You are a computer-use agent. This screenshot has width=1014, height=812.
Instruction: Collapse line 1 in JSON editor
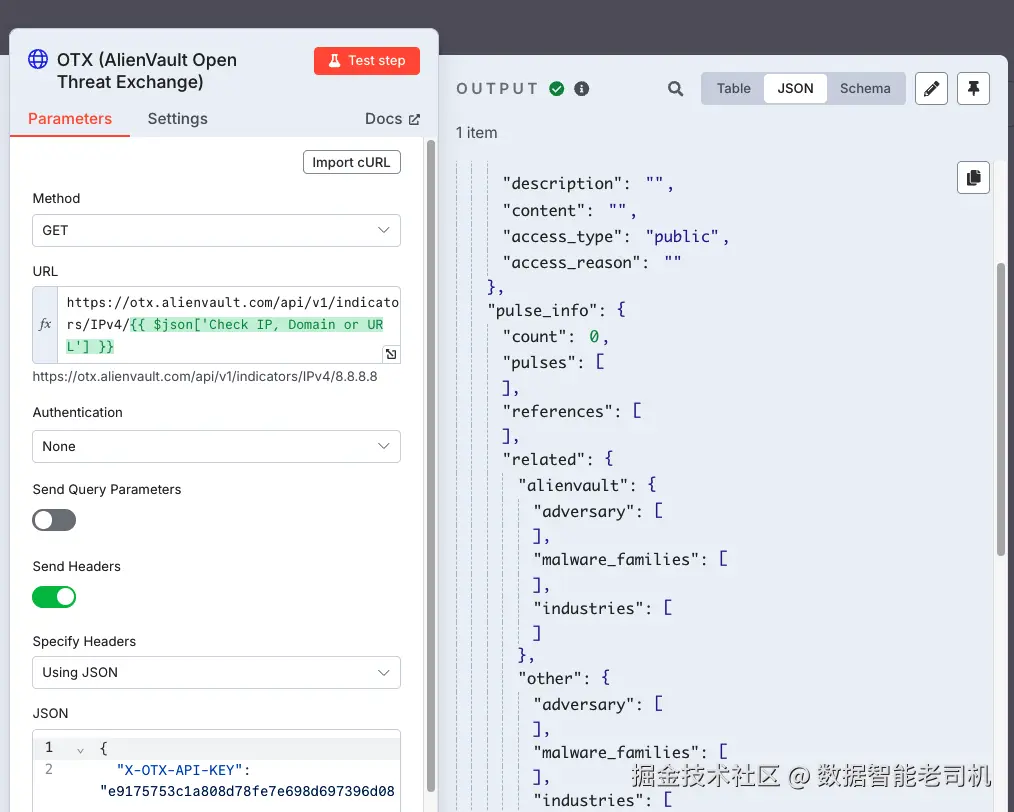pos(80,751)
